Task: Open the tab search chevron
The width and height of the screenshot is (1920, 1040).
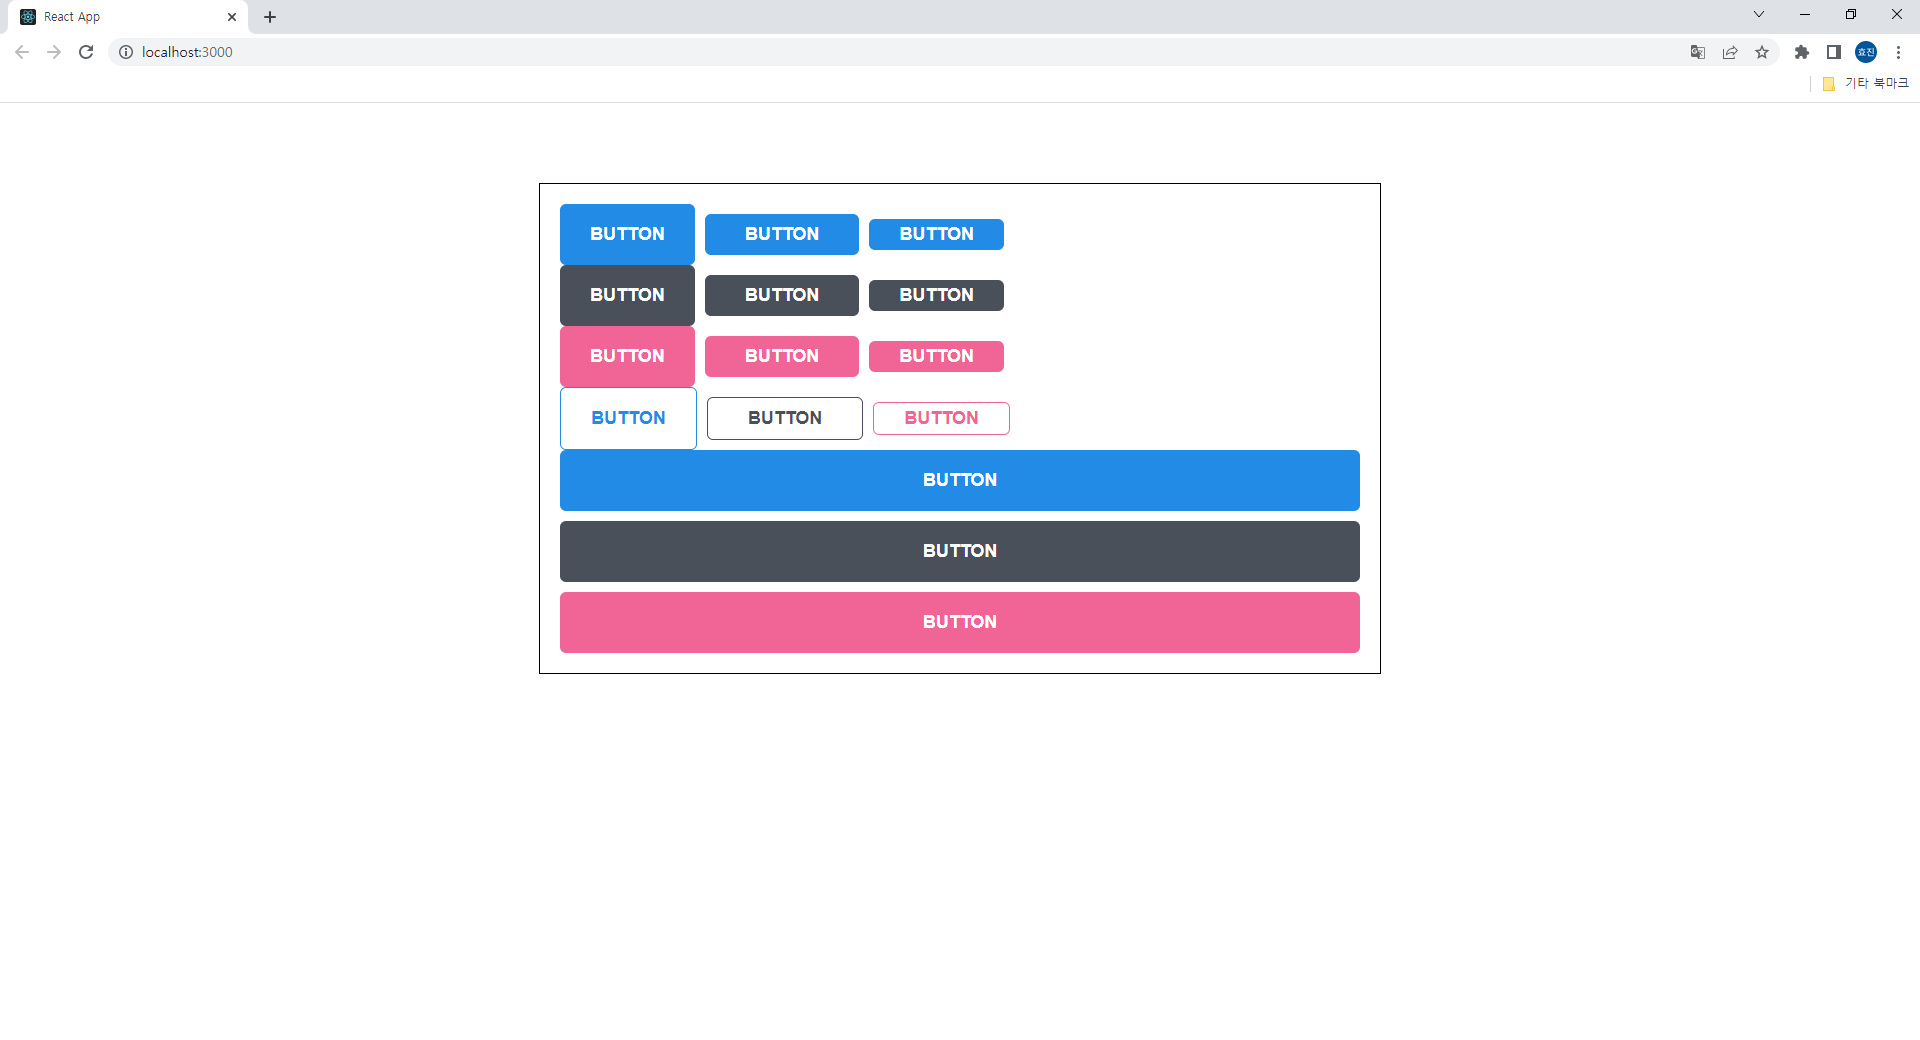Action: [1759, 14]
